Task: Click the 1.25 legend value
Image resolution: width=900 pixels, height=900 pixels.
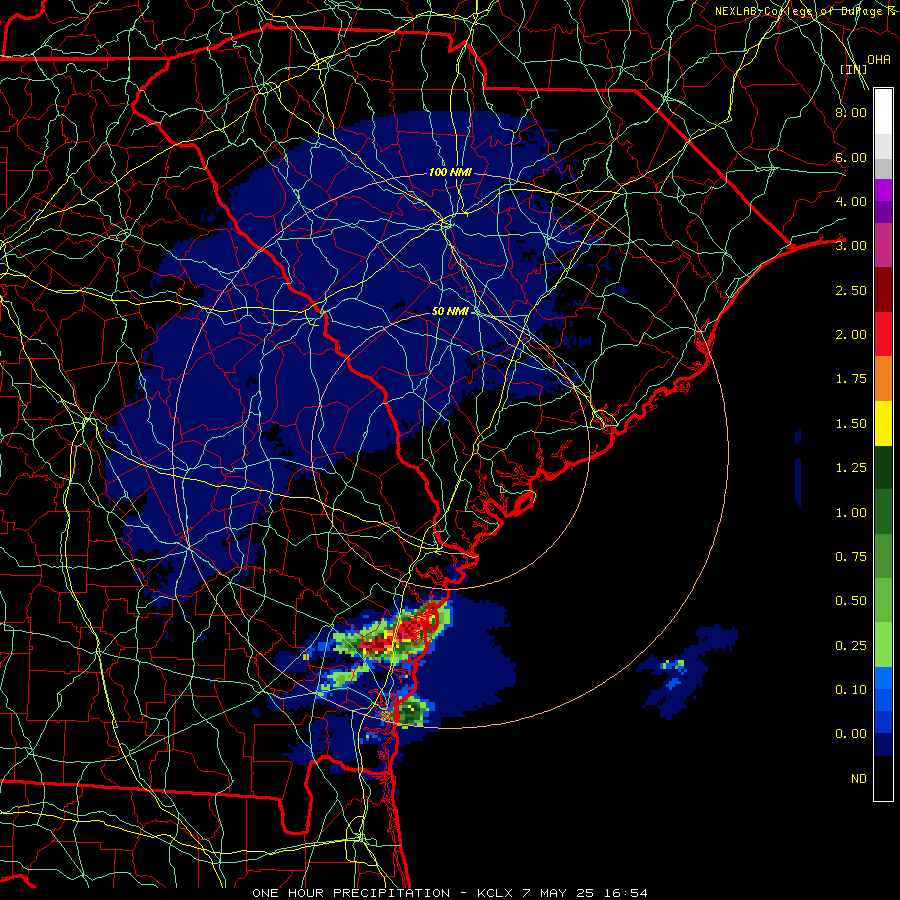Action: 851,468
